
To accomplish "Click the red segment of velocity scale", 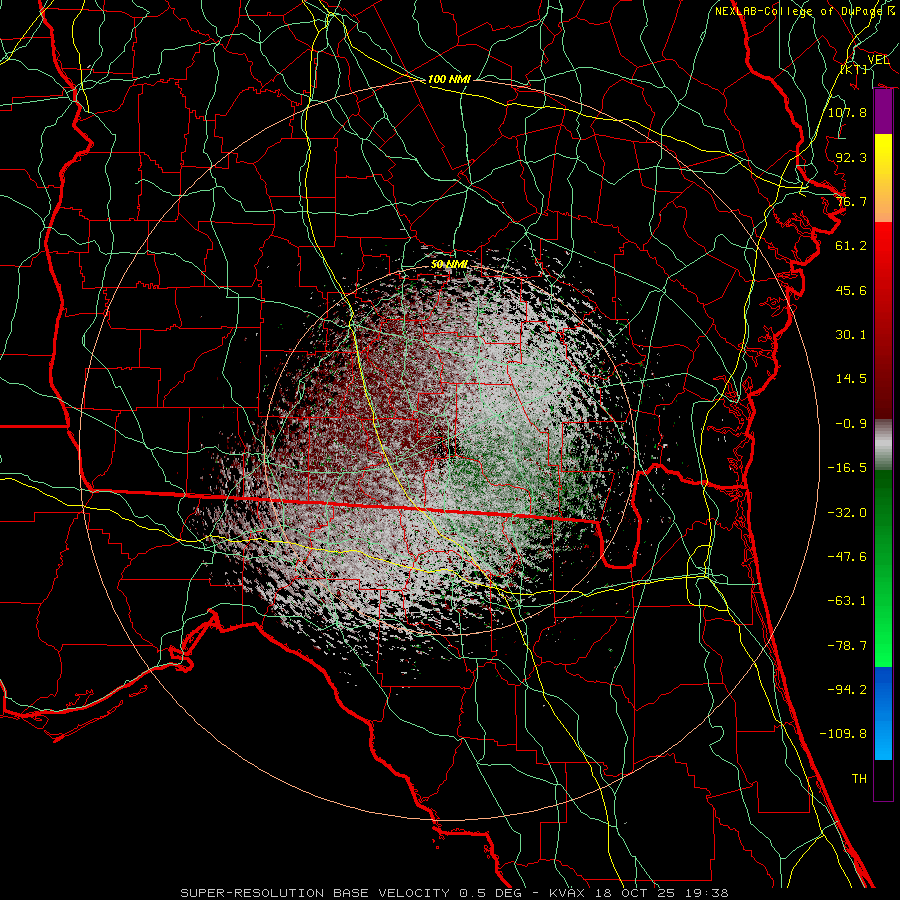I will (883, 320).
